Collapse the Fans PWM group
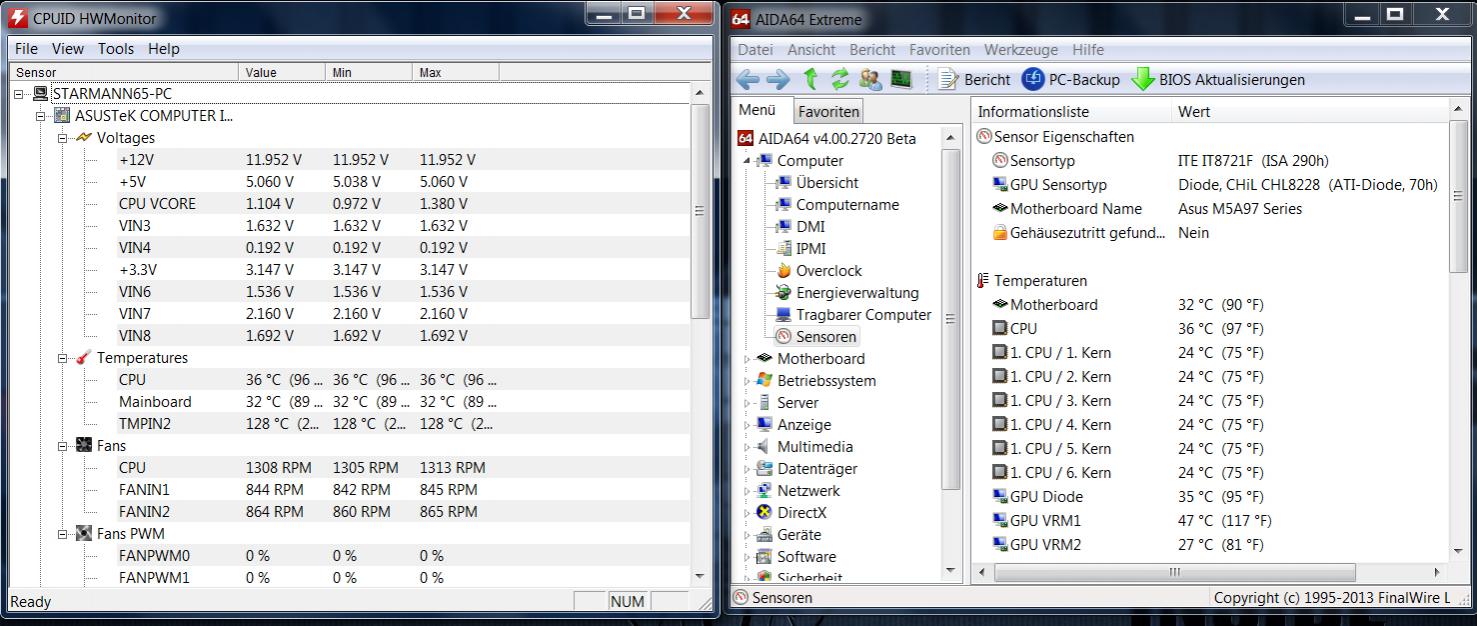1477x626 pixels. click(x=62, y=533)
